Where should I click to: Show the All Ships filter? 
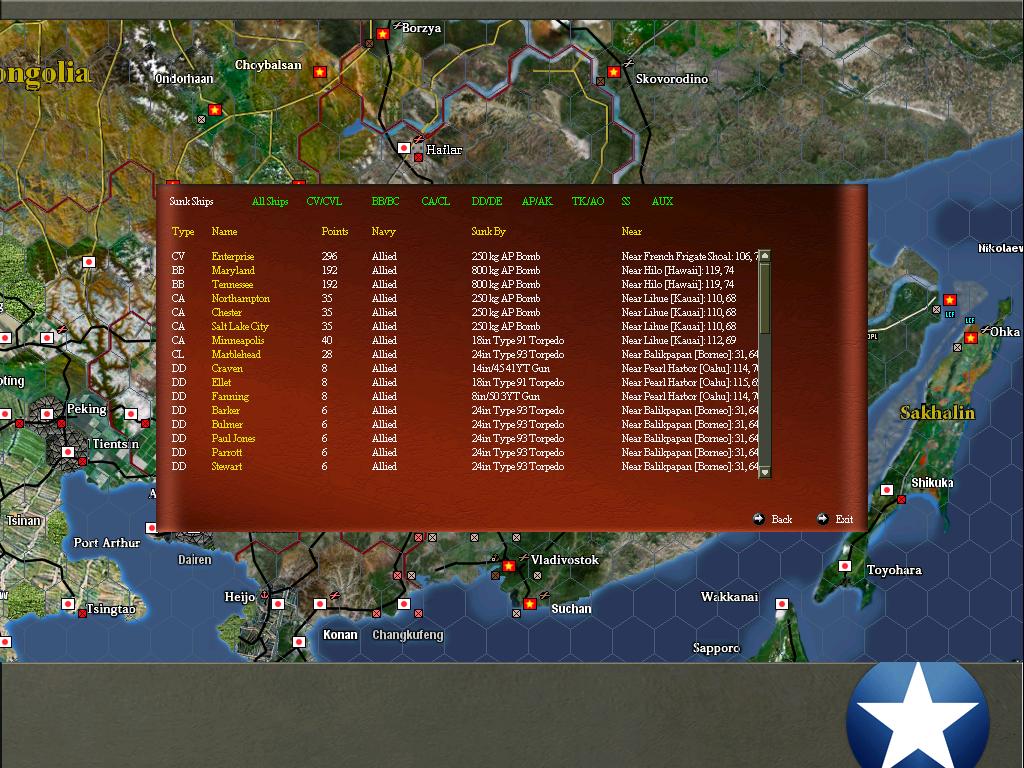click(x=270, y=201)
